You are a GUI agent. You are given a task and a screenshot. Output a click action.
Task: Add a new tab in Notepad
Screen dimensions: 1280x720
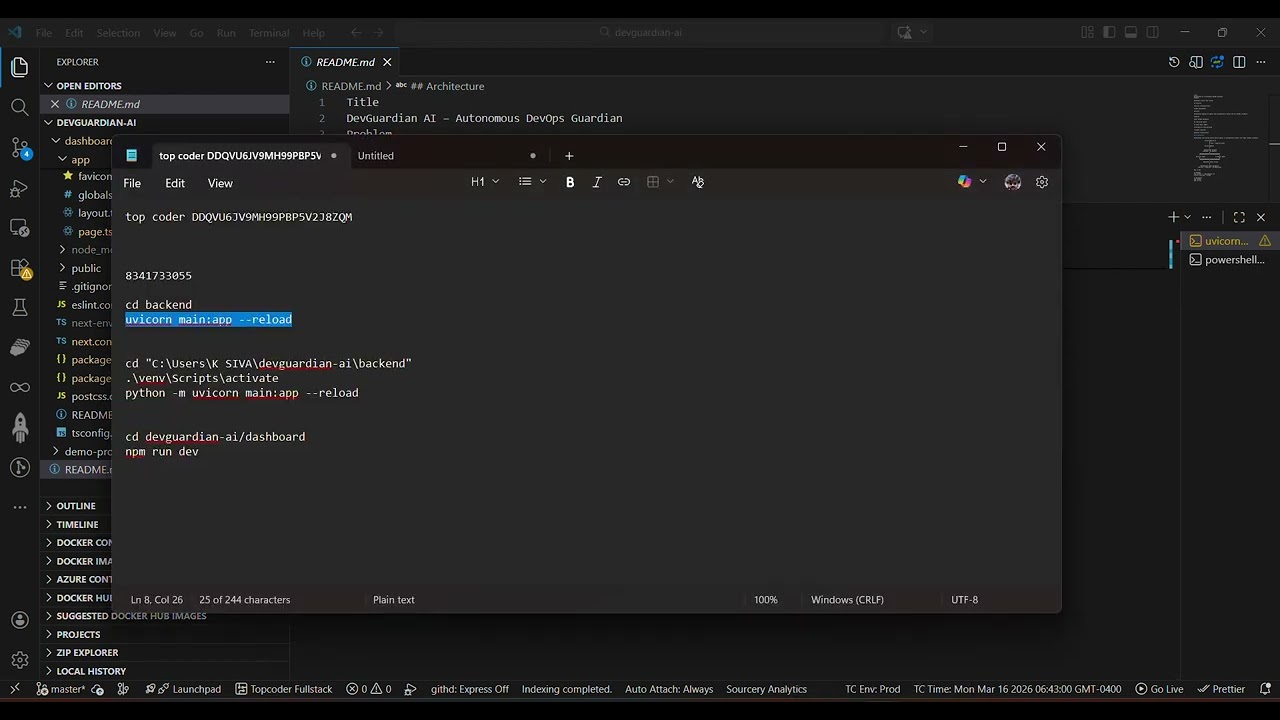pyautogui.click(x=569, y=156)
